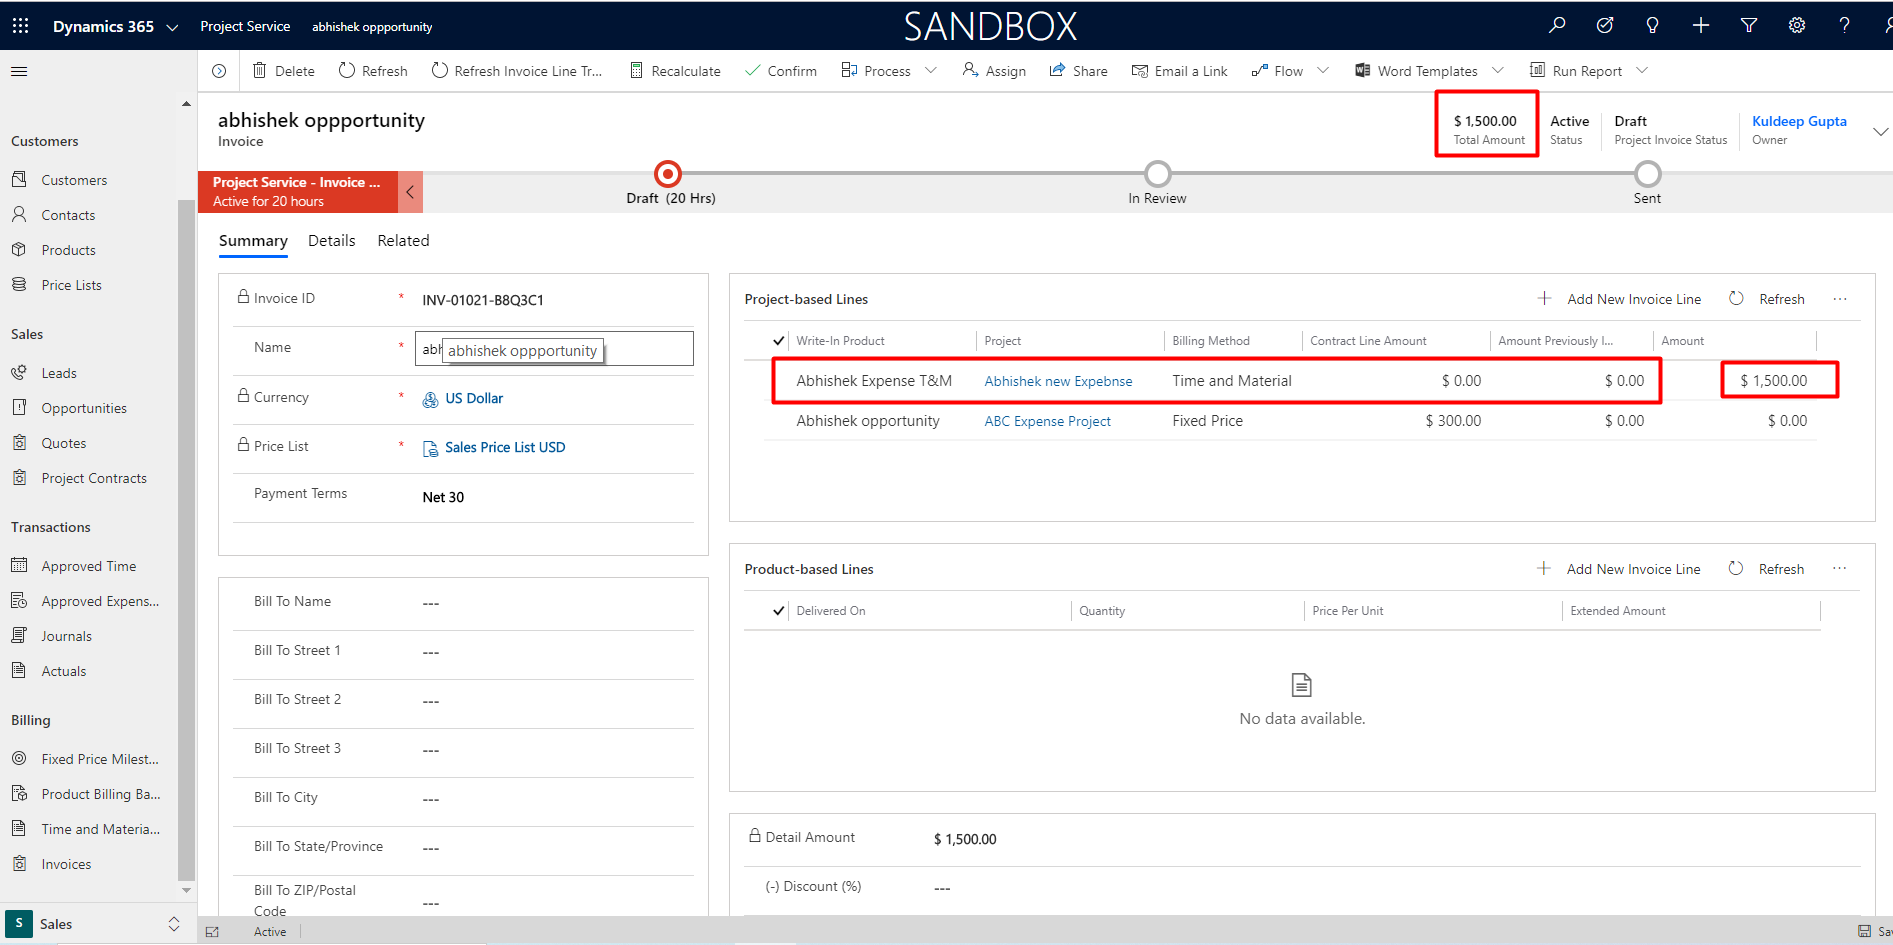Refresh the Product-based Lines grid
Image resolution: width=1893 pixels, height=945 pixels.
pos(1767,569)
